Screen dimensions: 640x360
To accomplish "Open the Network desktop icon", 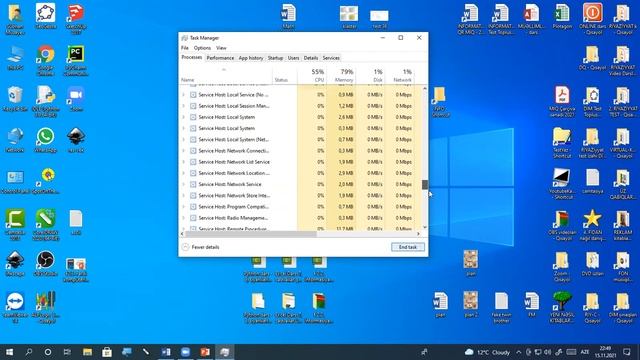I will coord(15,140).
